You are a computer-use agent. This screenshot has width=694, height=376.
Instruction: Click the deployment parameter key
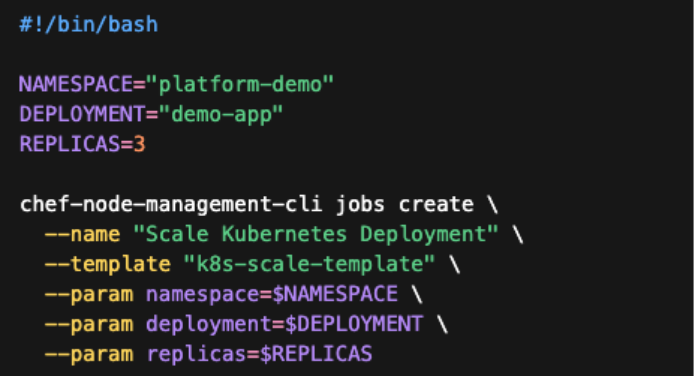pyautogui.click(x=208, y=325)
